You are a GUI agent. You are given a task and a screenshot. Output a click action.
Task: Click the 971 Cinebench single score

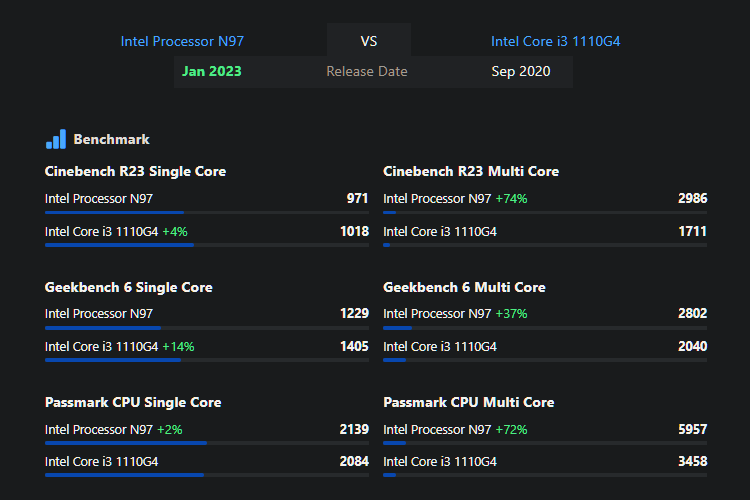(357, 198)
